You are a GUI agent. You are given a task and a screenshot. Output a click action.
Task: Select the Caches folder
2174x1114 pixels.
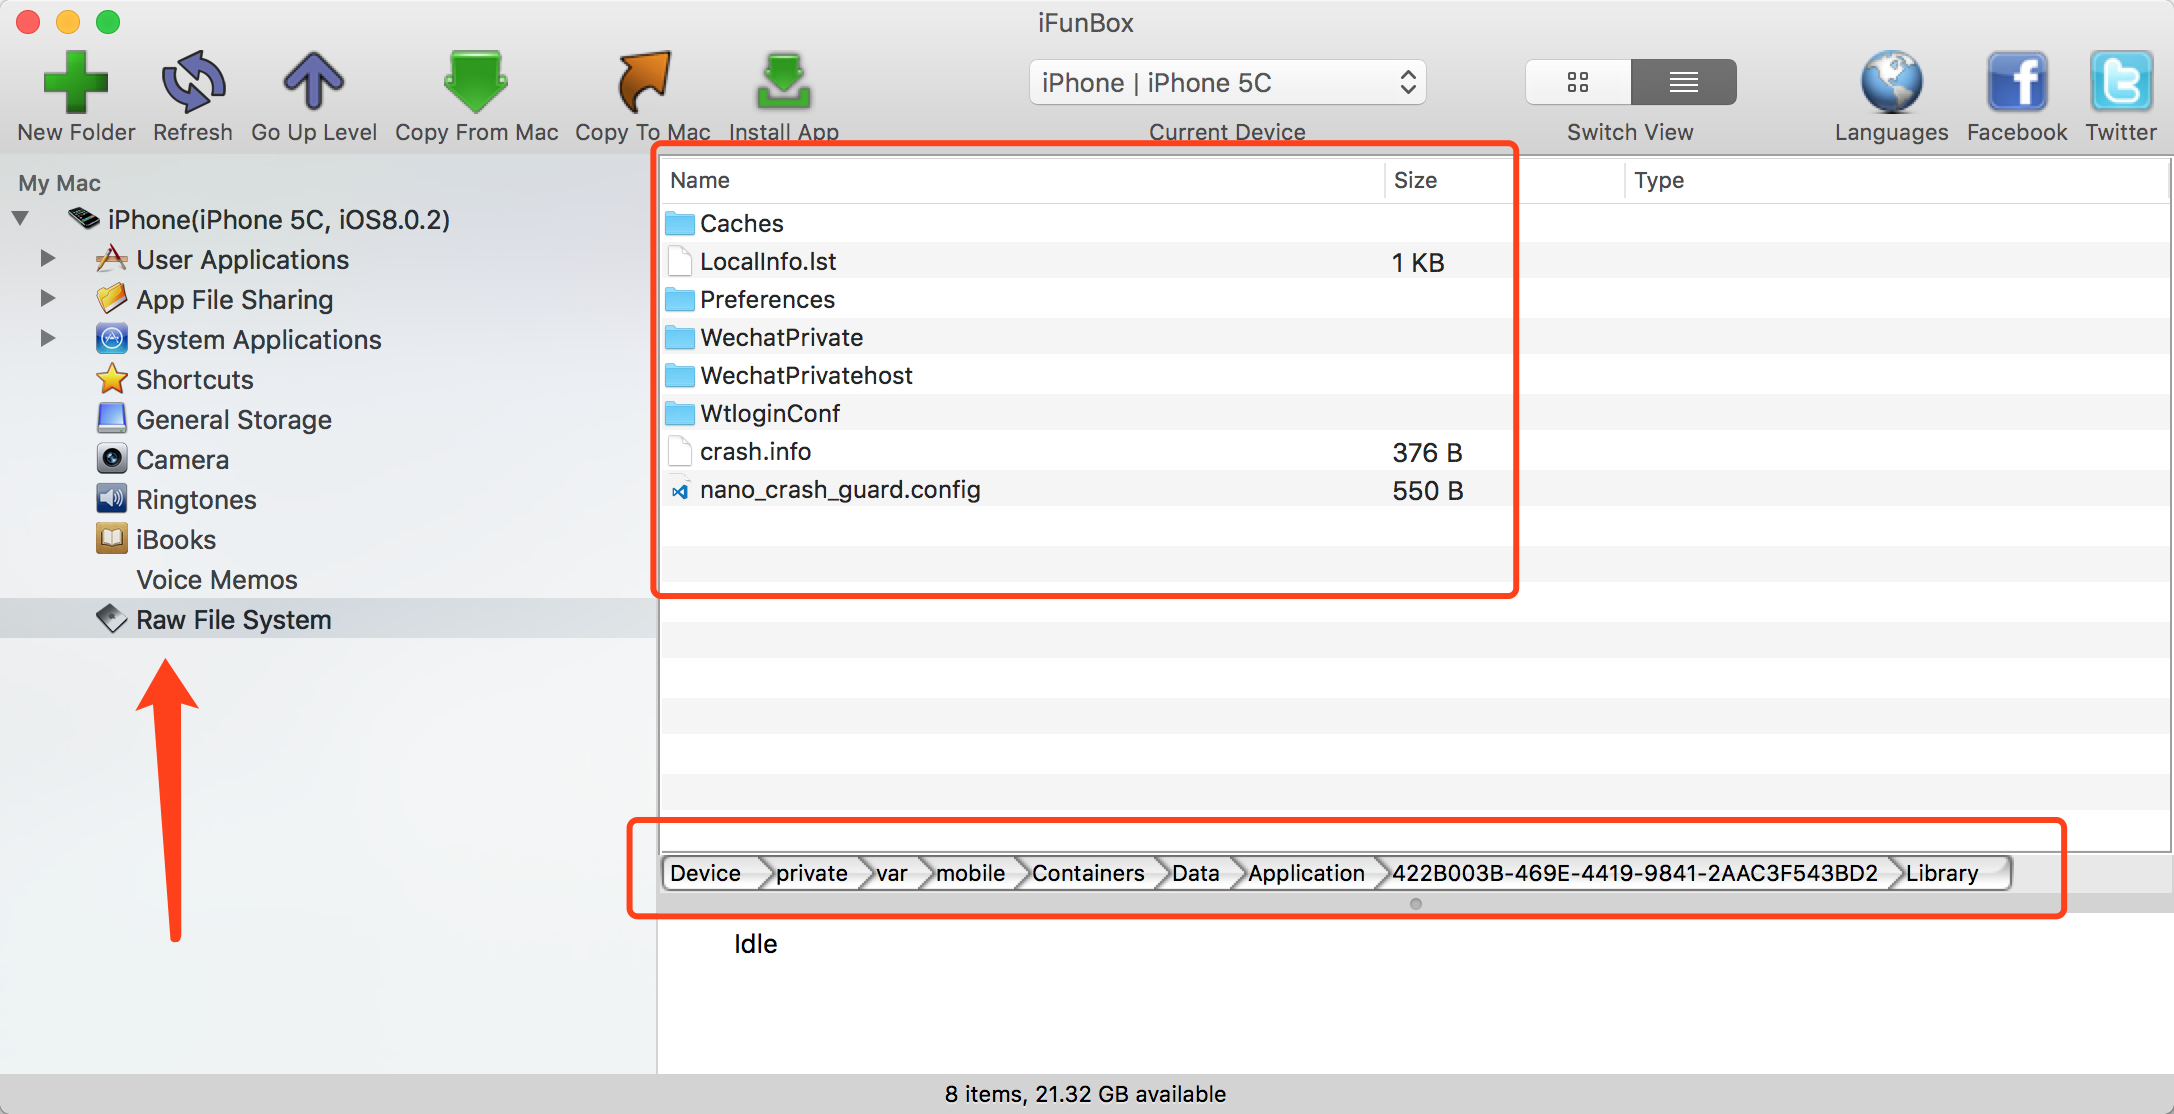click(x=741, y=223)
